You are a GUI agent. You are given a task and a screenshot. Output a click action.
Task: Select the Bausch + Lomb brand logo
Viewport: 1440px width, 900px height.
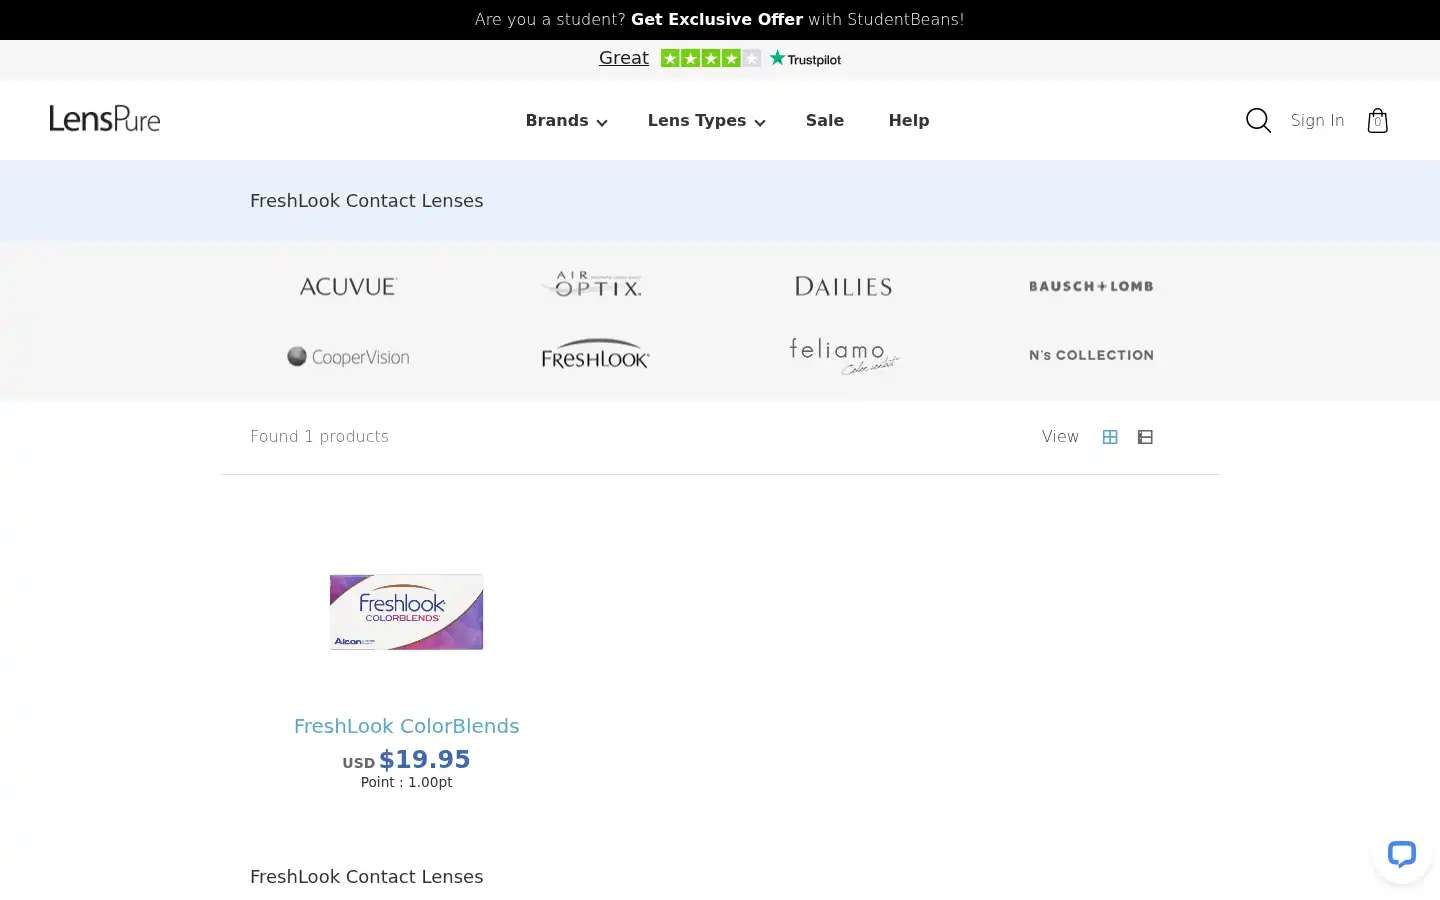(x=1091, y=286)
